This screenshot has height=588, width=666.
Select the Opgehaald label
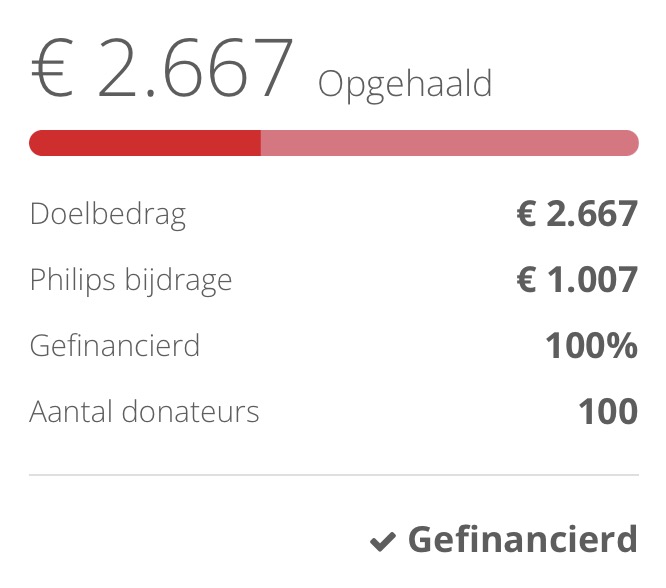[x=405, y=84]
